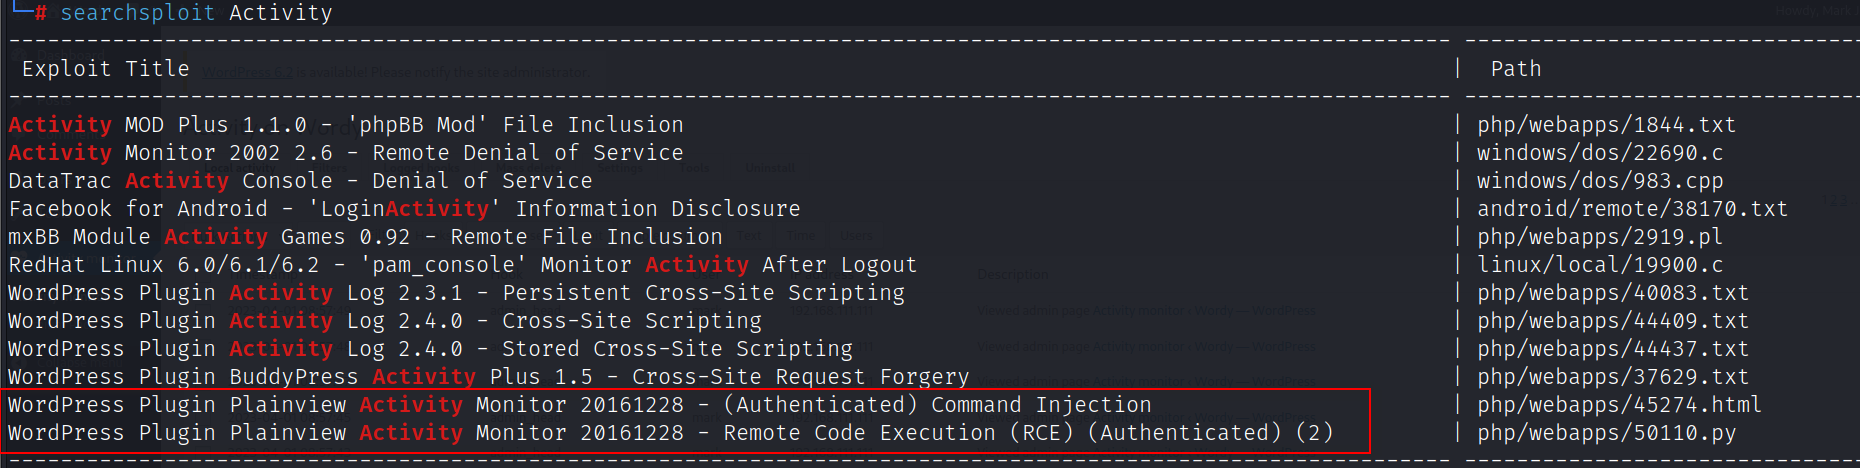Click the 'Exploit Title' column header
Image resolution: width=1860 pixels, height=468 pixels.
(105, 69)
